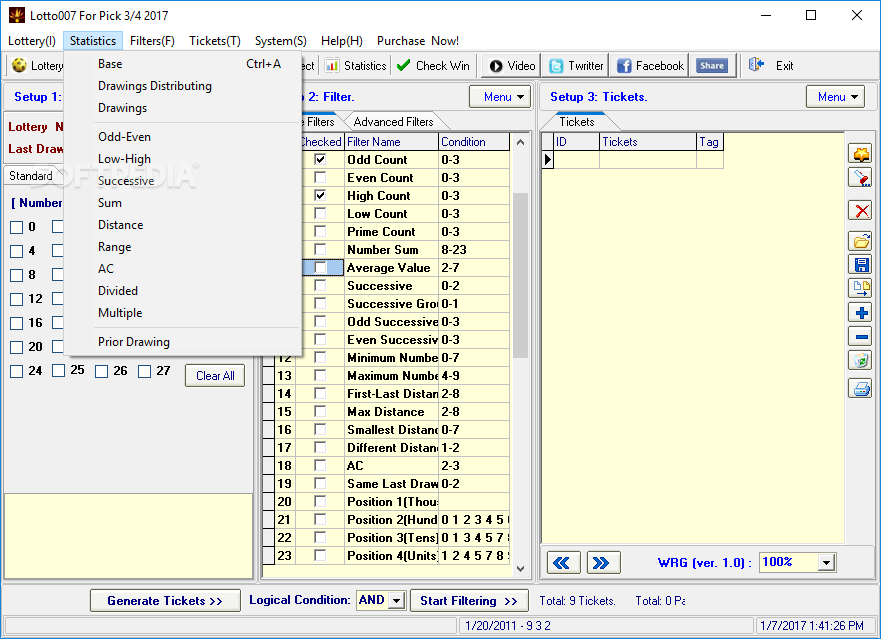
Task: Open the Filters(F) menu
Action: (152, 40)
